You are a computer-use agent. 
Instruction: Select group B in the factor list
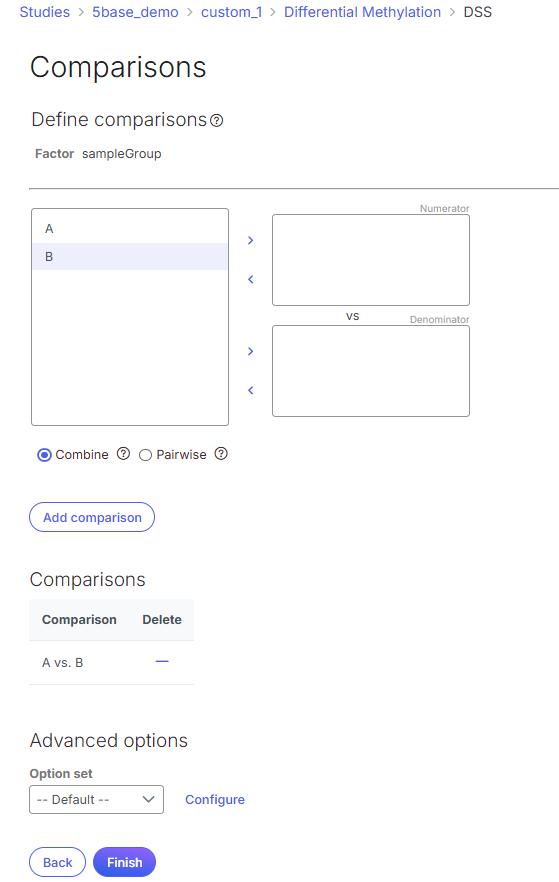tap(130, 256)
